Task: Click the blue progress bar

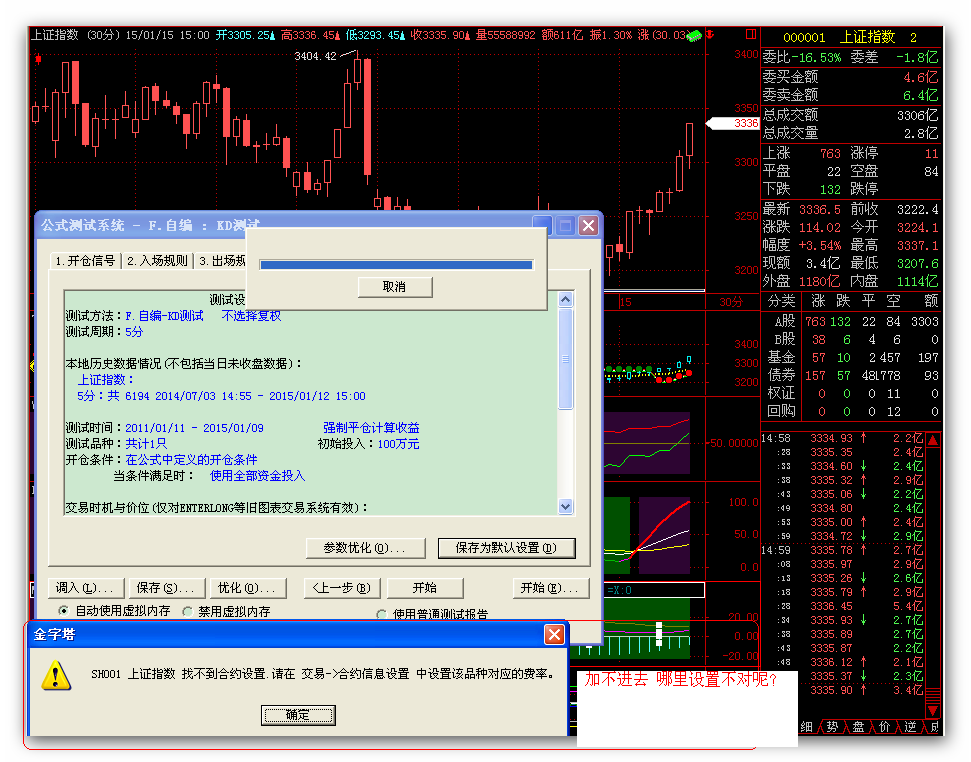Action: 396,265
